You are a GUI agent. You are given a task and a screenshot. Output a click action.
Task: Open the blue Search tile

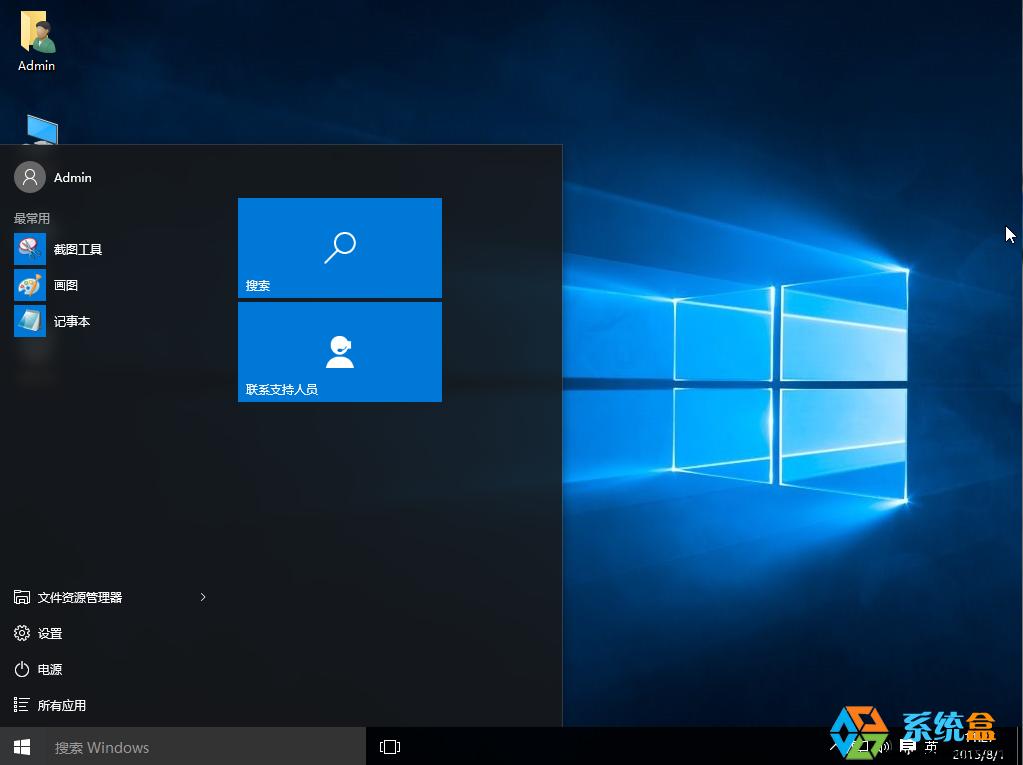pos(339,247)
